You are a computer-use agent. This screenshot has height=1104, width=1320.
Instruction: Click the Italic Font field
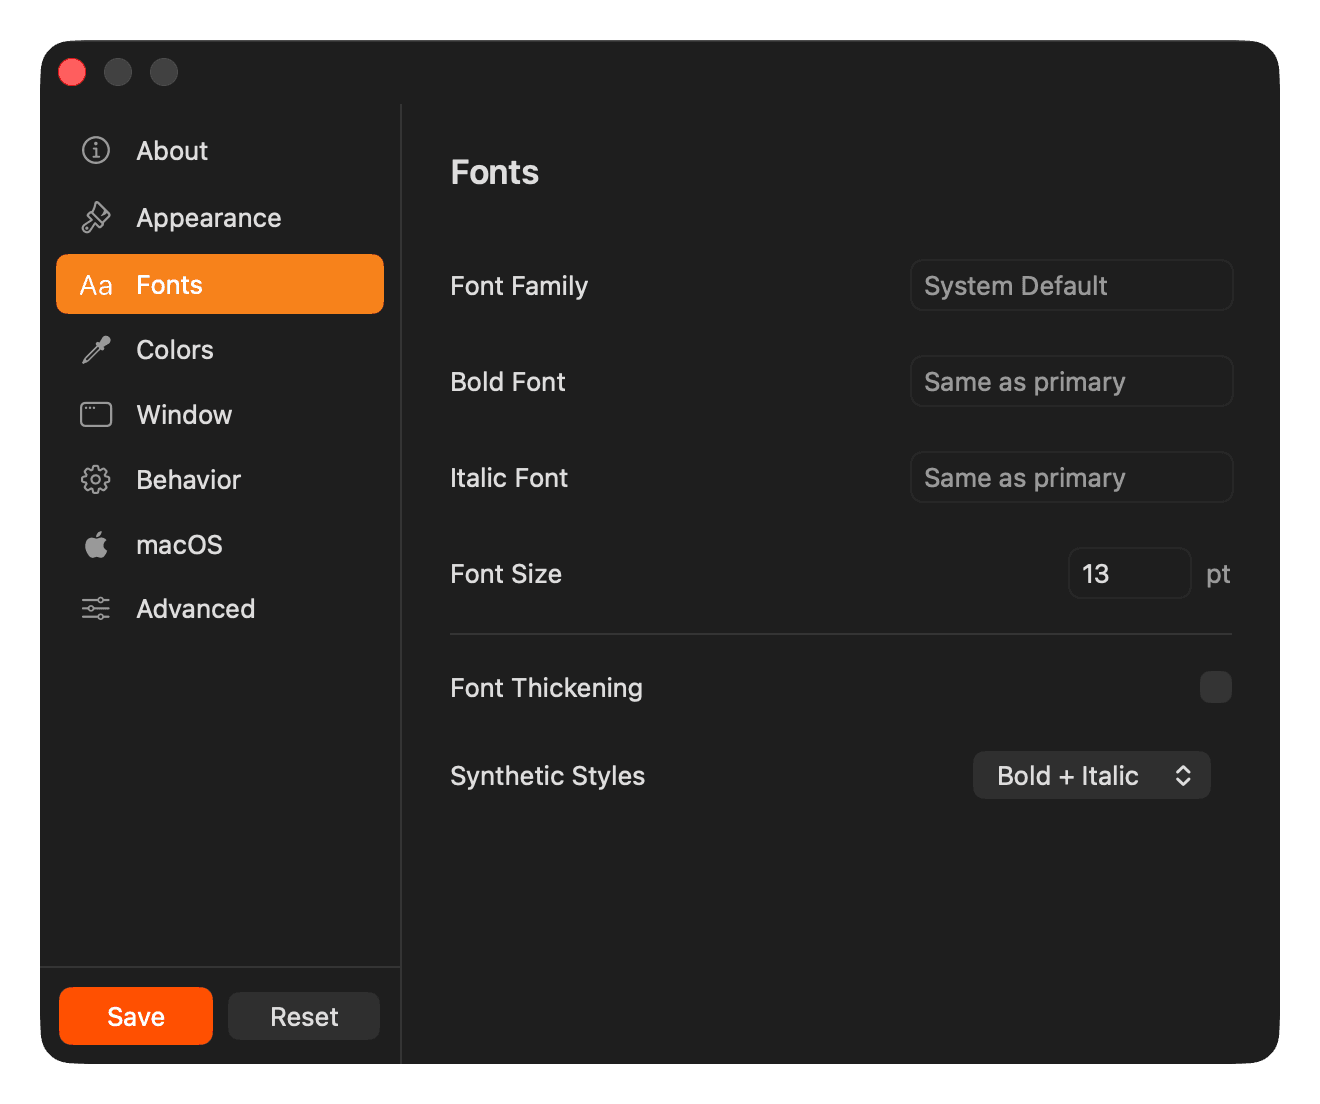coord(1070,477)
